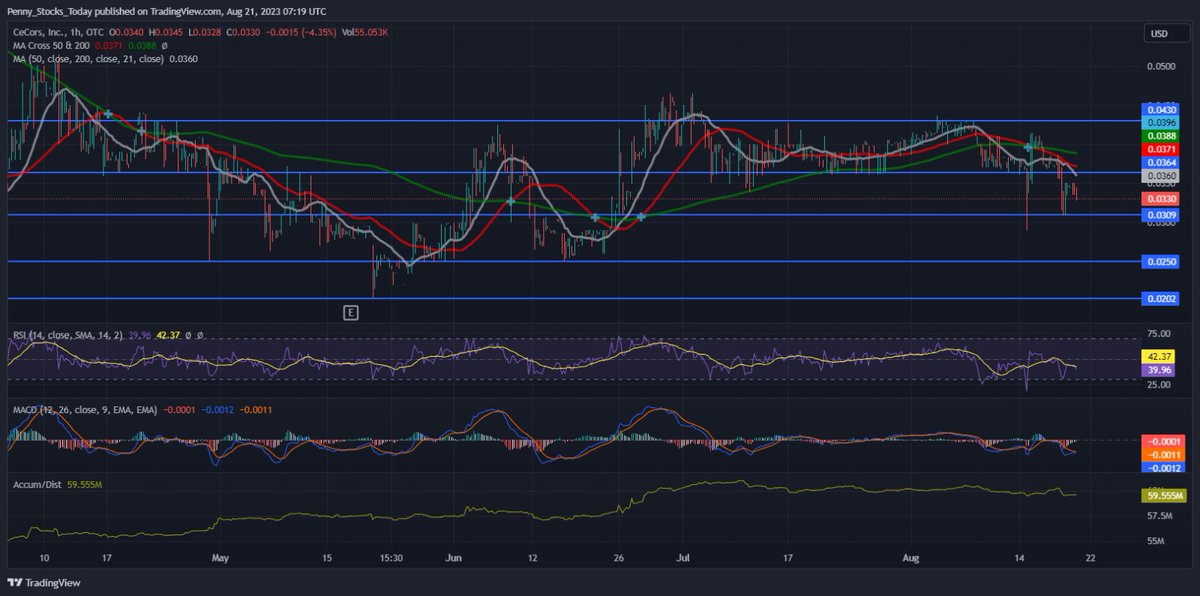The height and width of the screenshot is (596, 1200).
Task: Click the 'Jul' label on time axis
Action: [x=685, y=558]
